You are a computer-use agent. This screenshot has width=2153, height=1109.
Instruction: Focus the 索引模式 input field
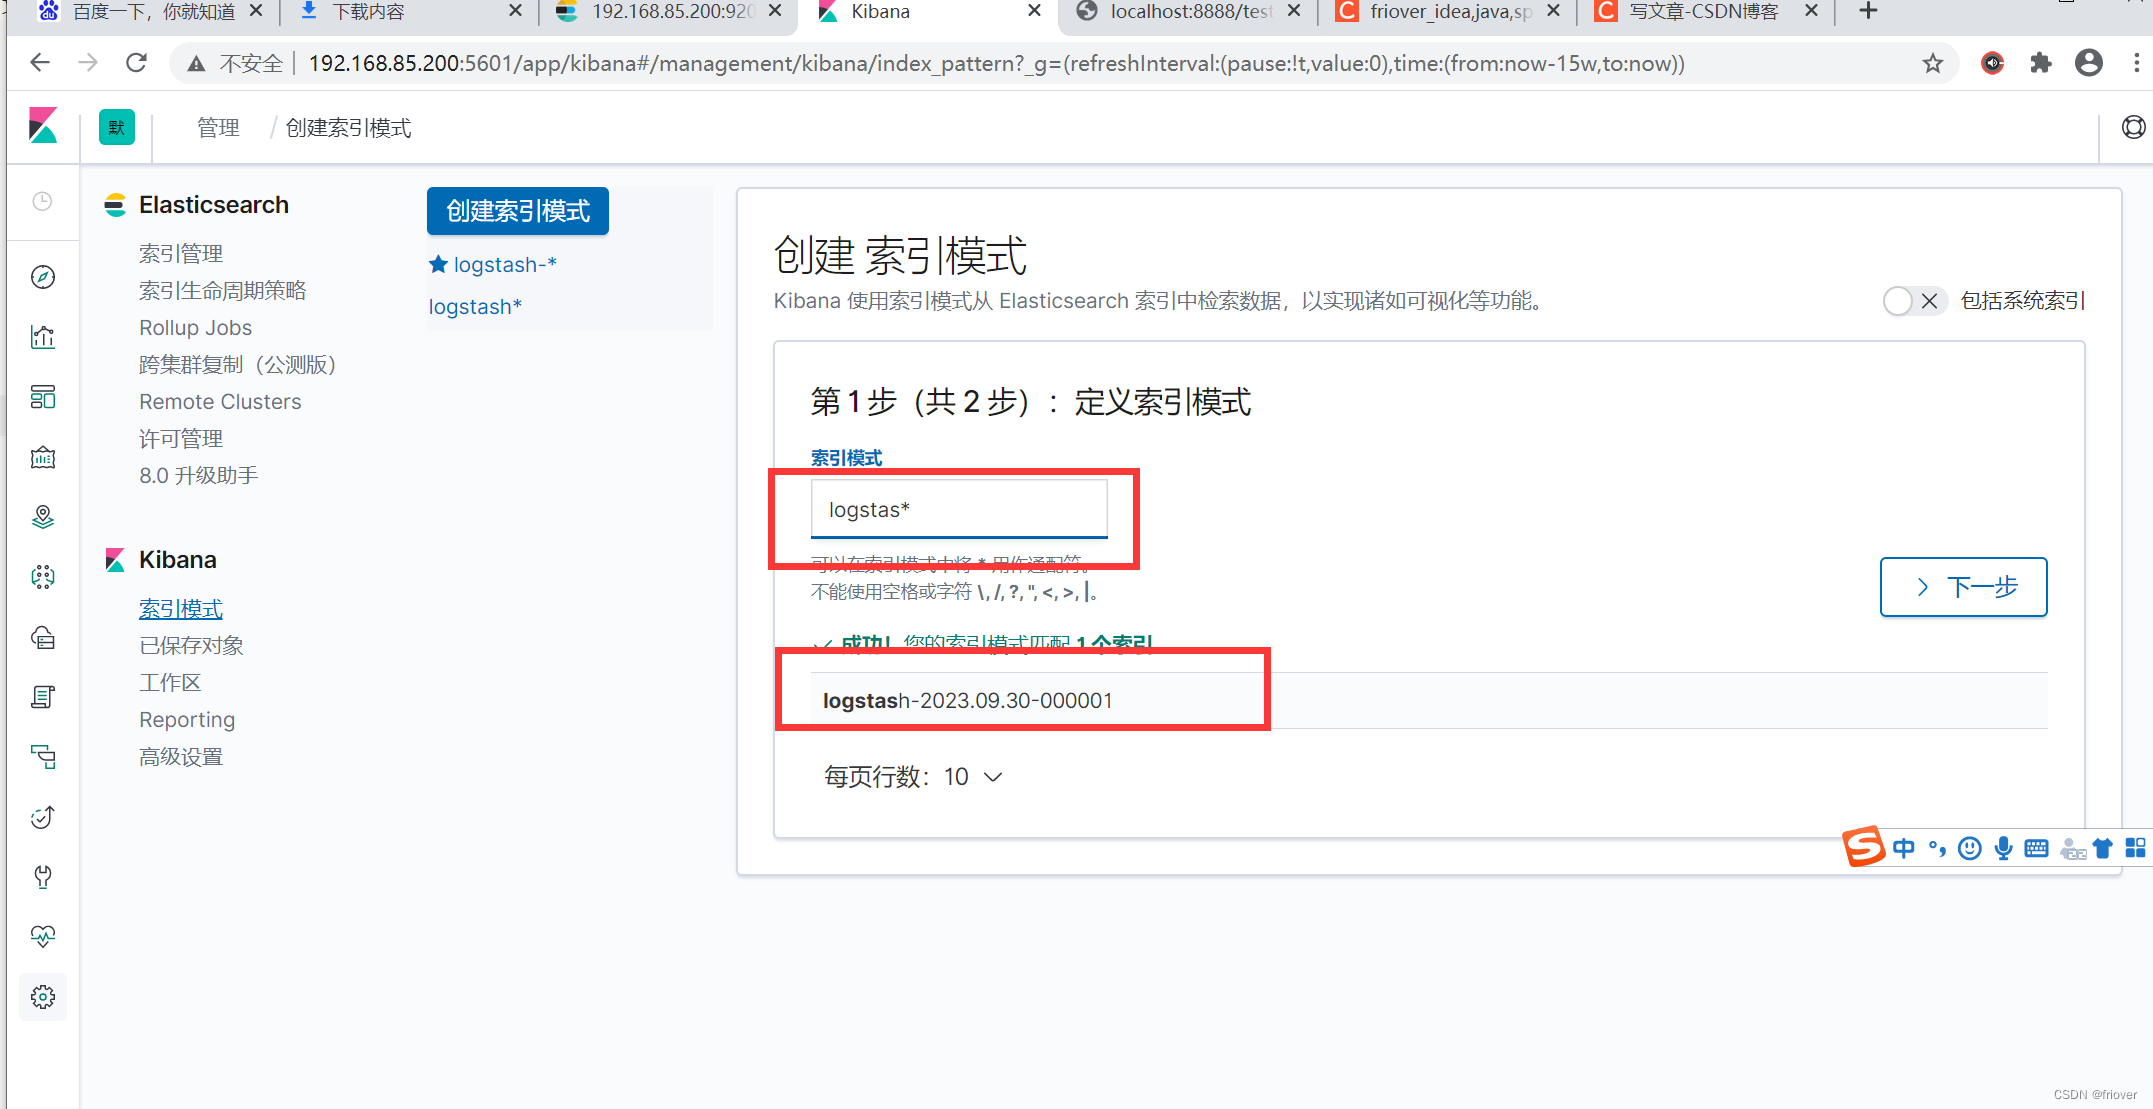[x=958, y=509]
